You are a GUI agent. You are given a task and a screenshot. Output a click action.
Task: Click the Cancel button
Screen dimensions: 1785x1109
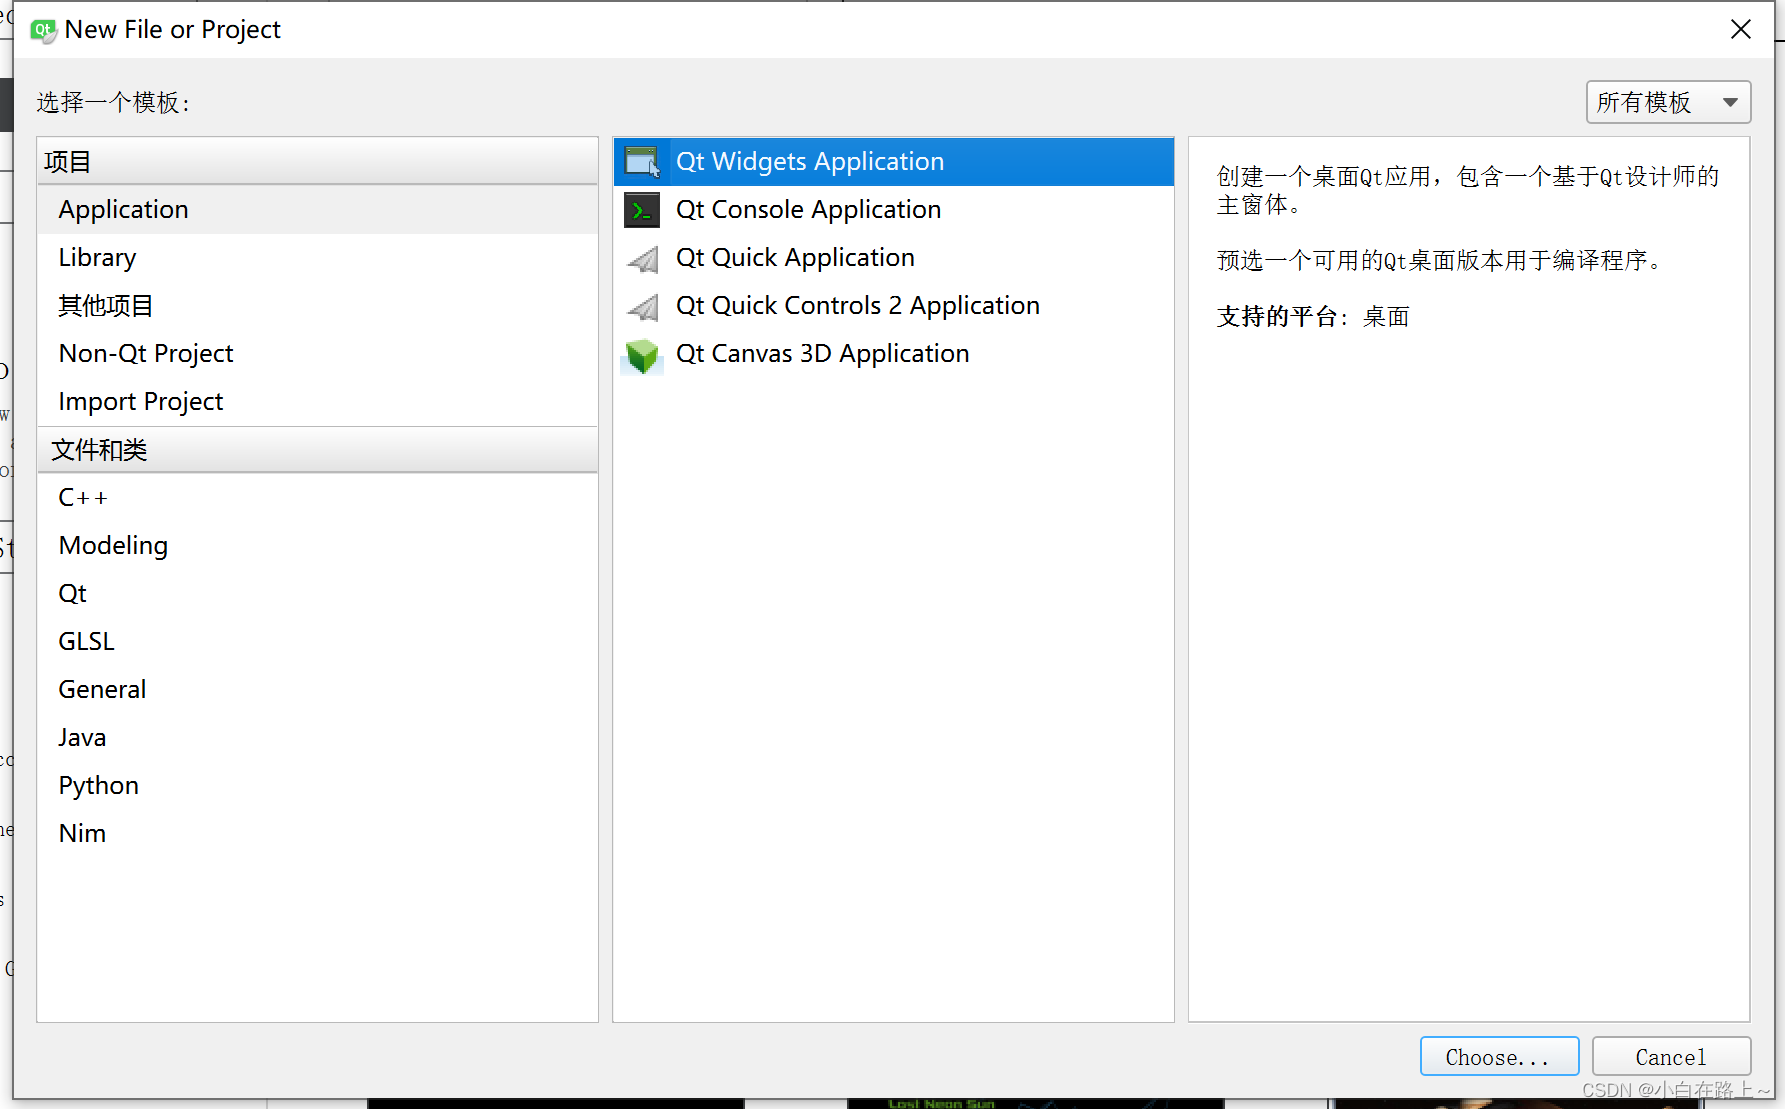(x=1671, y=1057)
